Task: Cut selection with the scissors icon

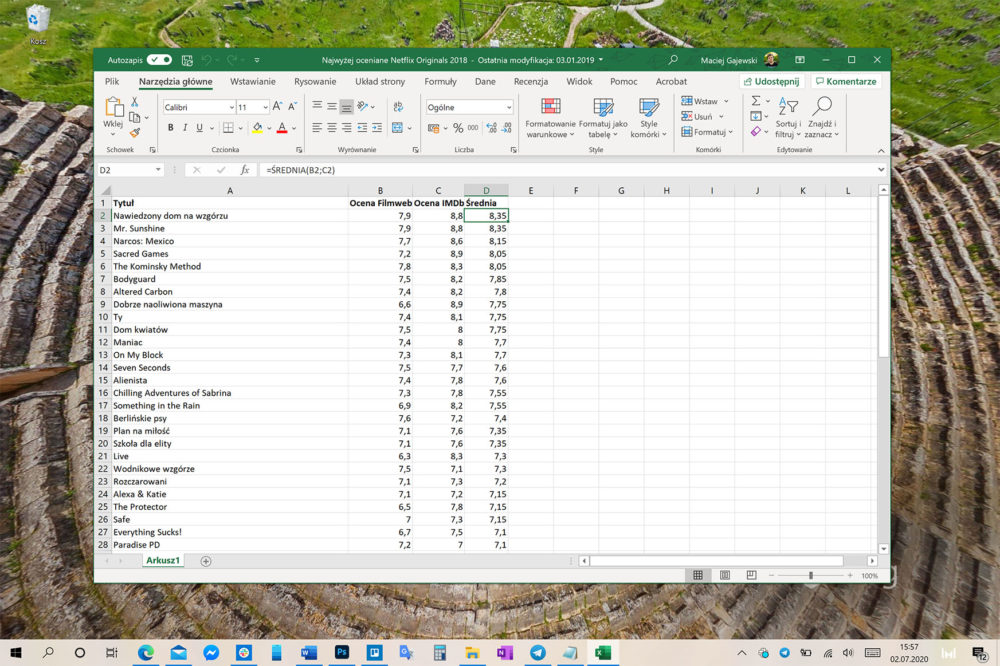Action: (135, 102)
